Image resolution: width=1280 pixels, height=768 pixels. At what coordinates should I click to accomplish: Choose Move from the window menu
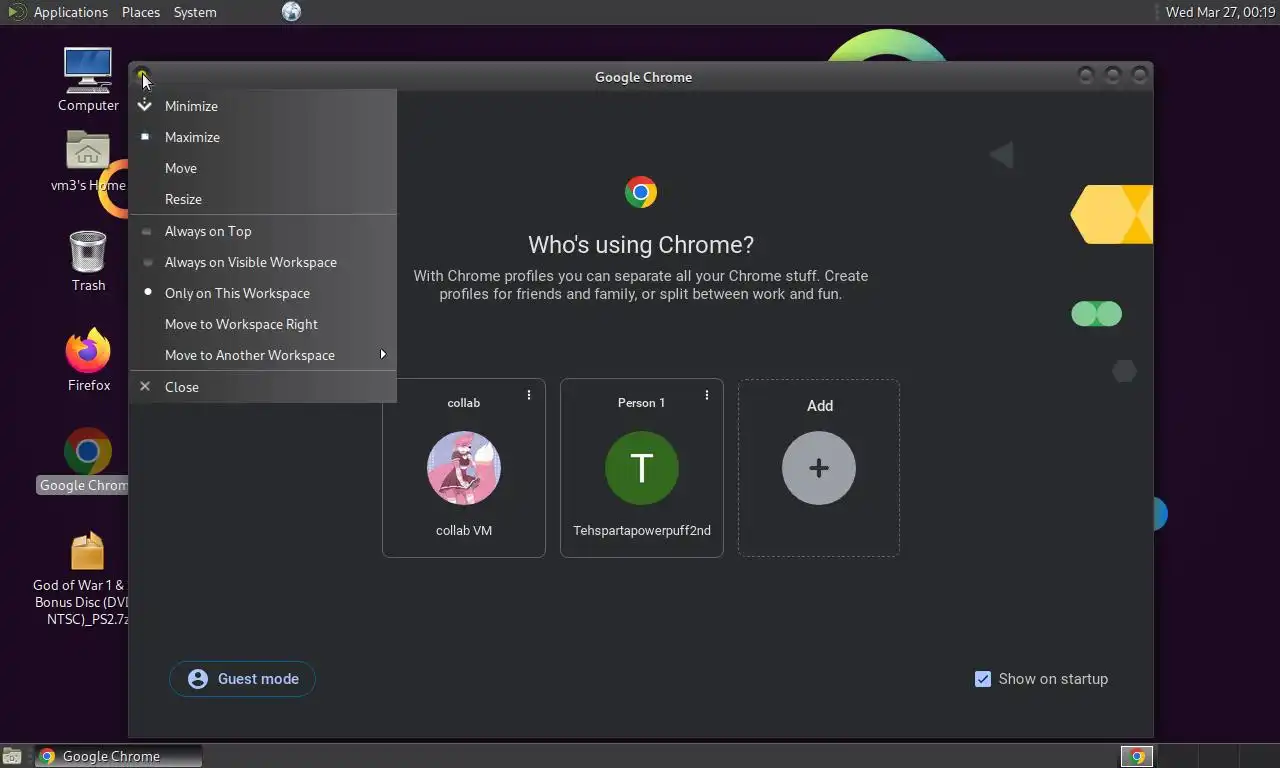coord(263,168)
